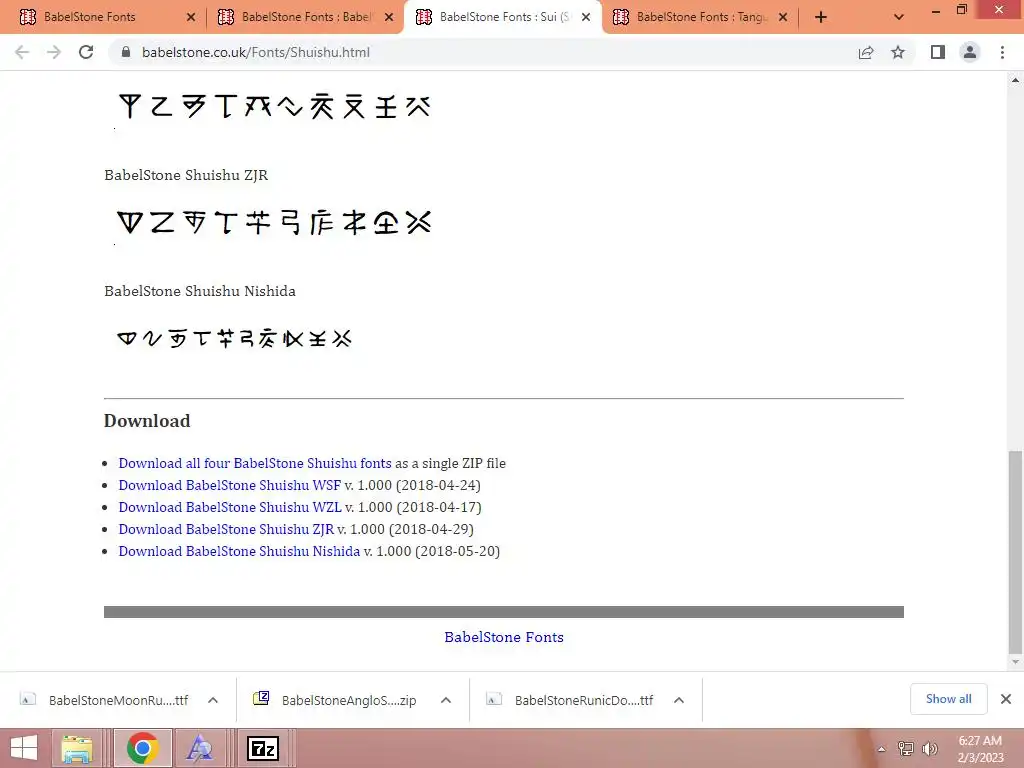Download BabelStone Shuishu WSF link
Screen dimensions: 1024x768
pyautogui.click(x=229, y=485)
